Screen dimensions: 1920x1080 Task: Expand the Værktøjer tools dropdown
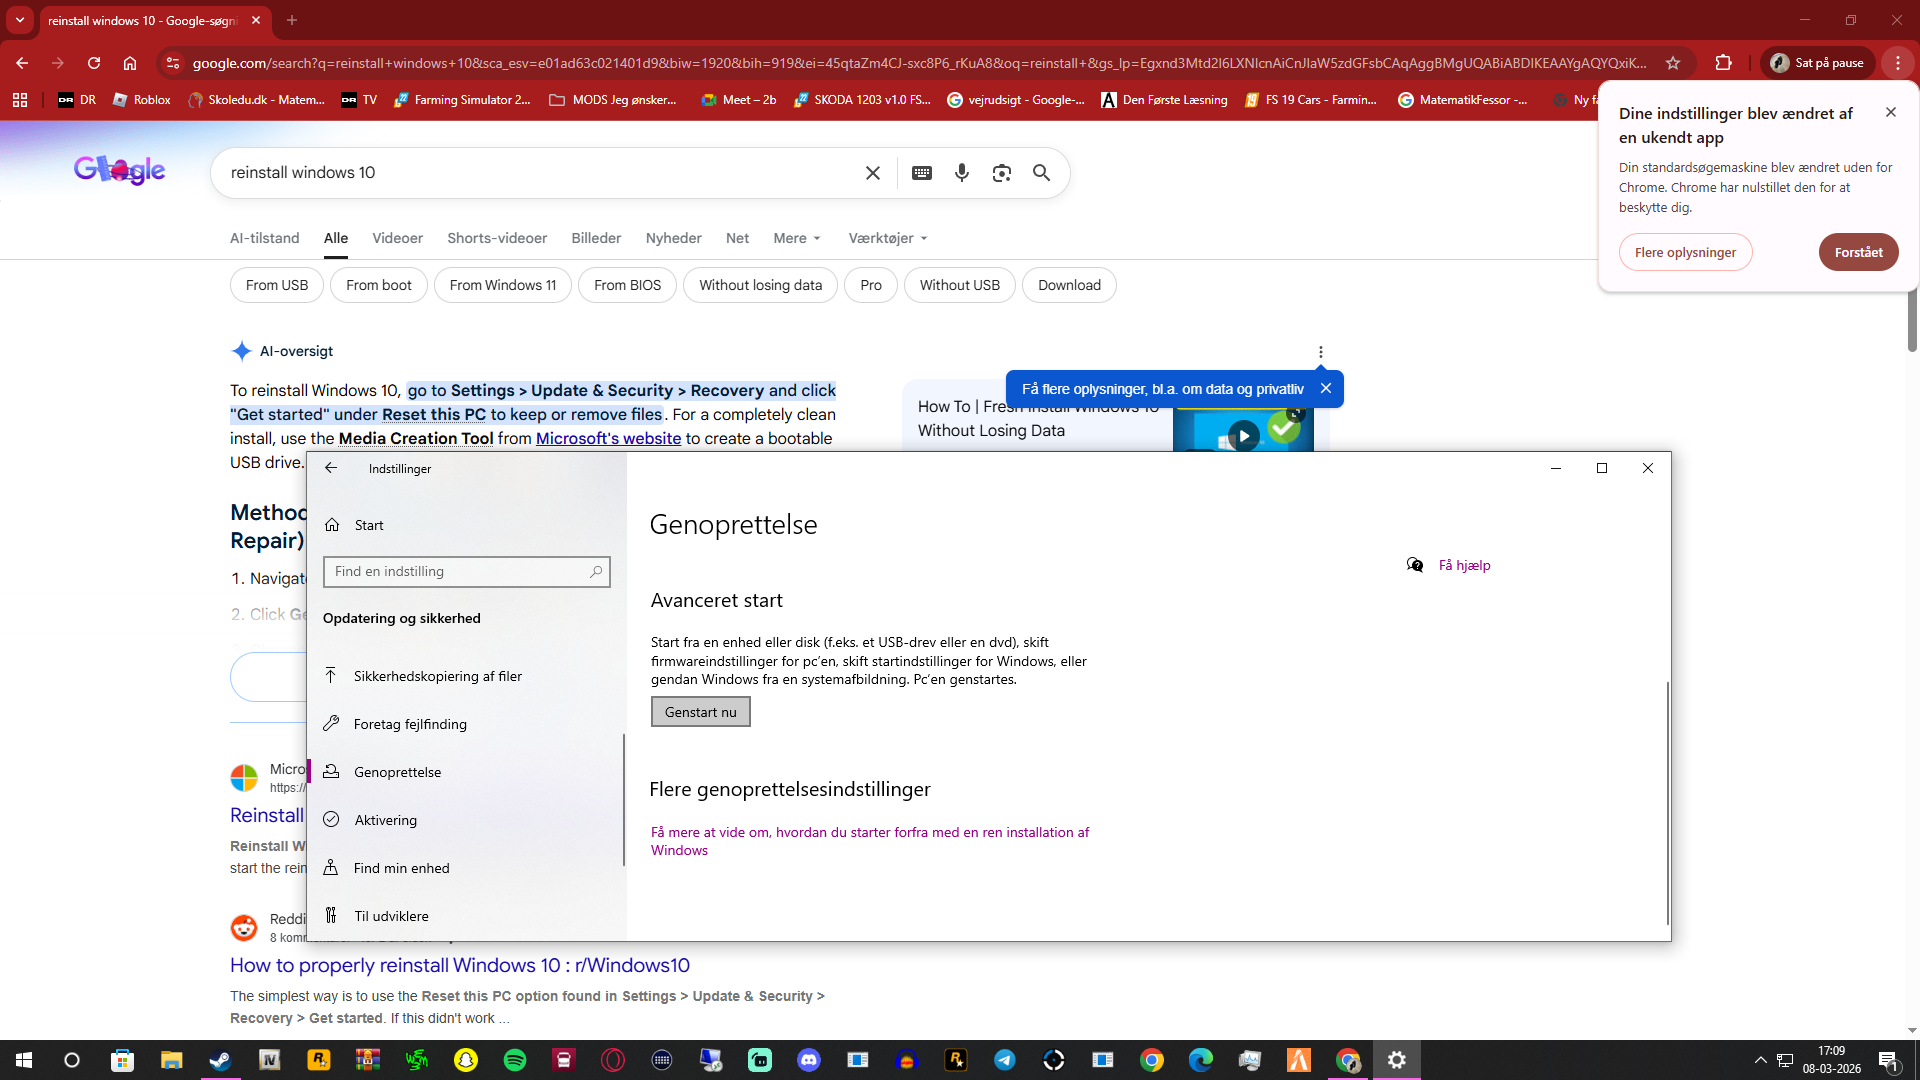click(x=888, y=238)
